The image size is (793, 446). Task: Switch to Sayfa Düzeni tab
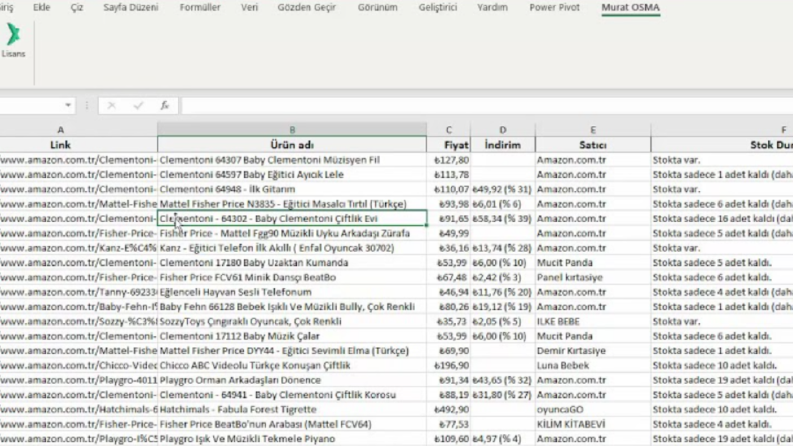click(x=130, y=7)
